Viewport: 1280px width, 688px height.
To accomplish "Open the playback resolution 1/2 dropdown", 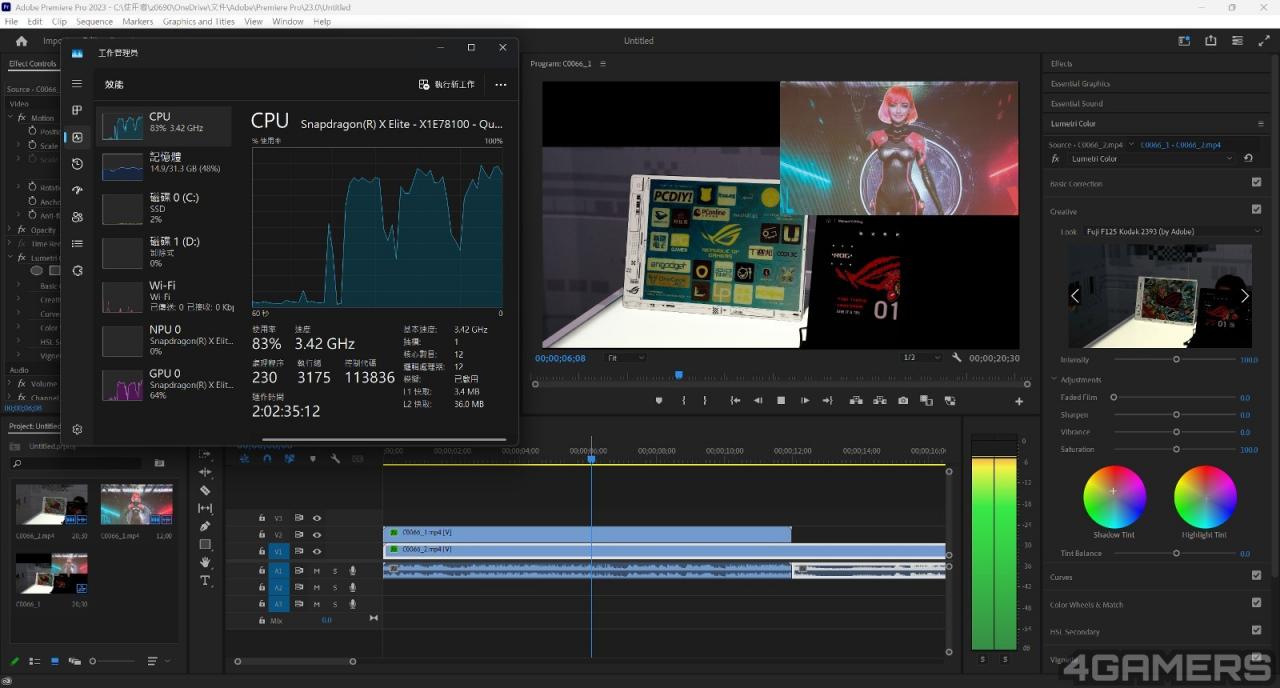I will point(922,358).
